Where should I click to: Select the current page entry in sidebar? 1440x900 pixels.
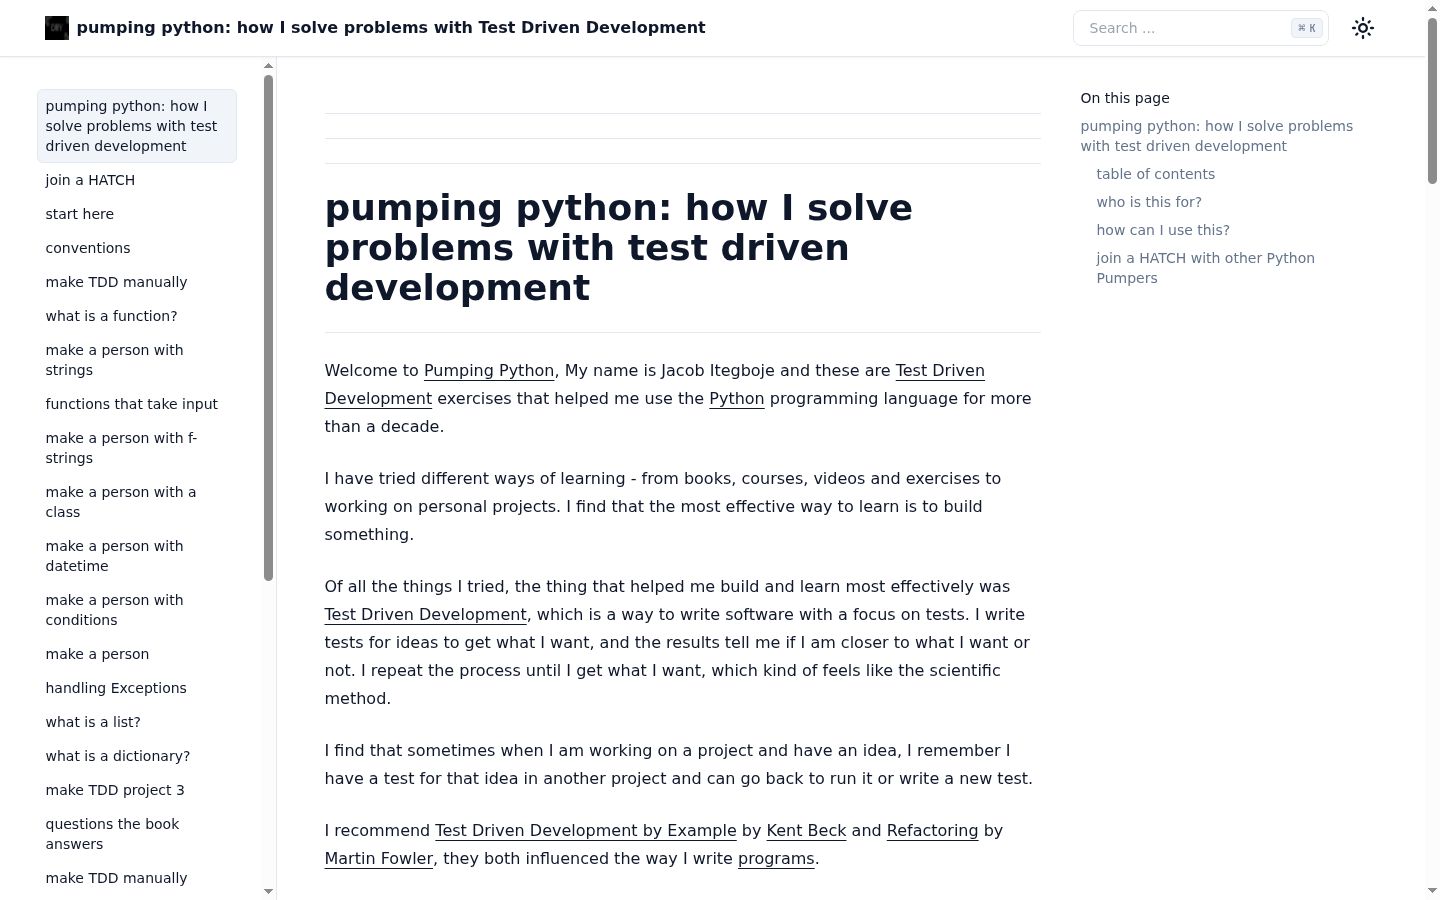tap(137, 126)
